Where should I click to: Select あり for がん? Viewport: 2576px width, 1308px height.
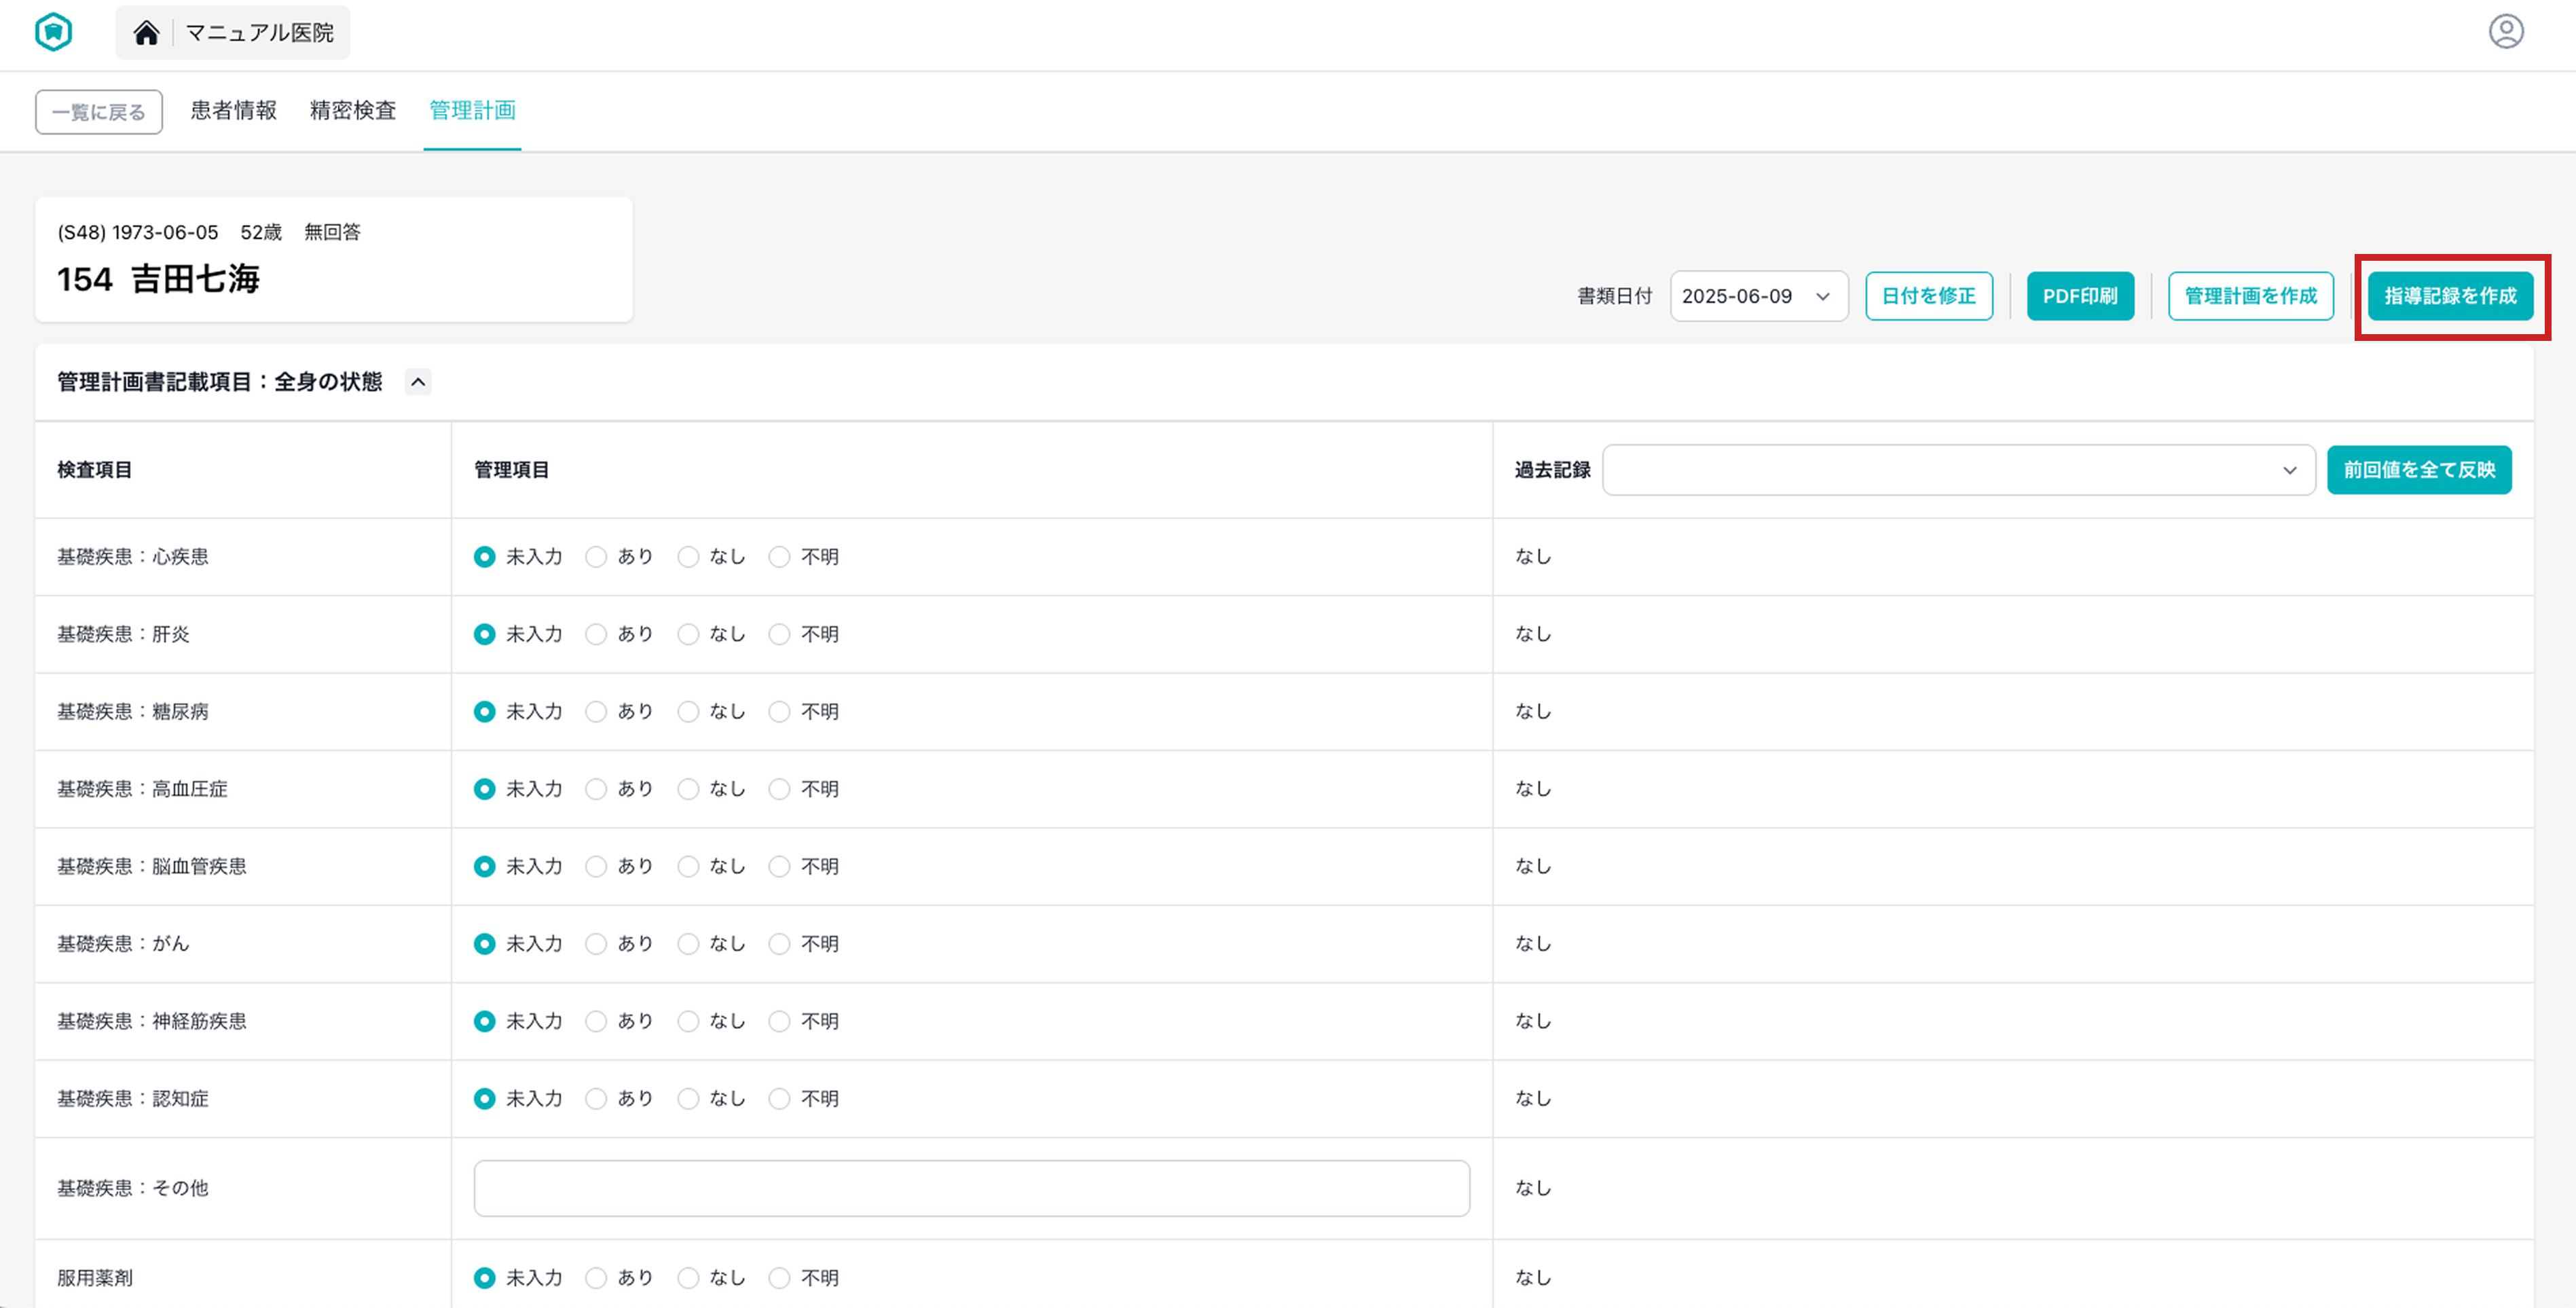pos(596,944)
